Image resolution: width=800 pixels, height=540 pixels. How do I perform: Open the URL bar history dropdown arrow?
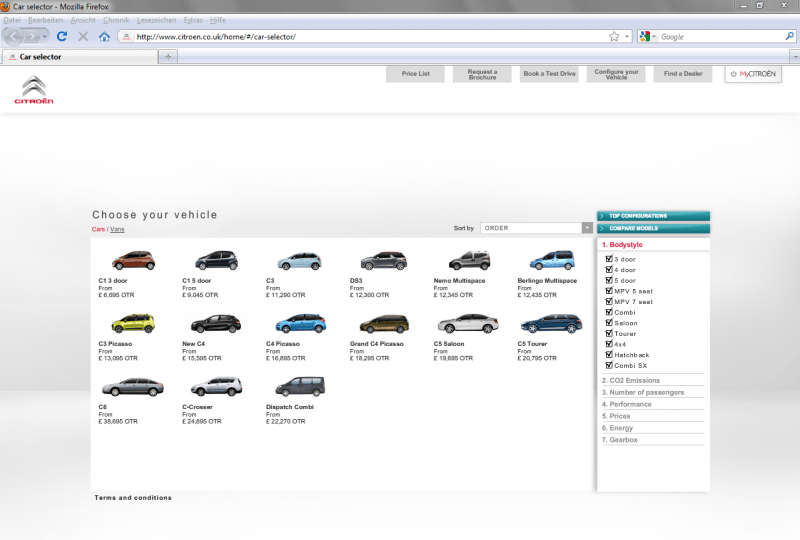tap(627, 37)
